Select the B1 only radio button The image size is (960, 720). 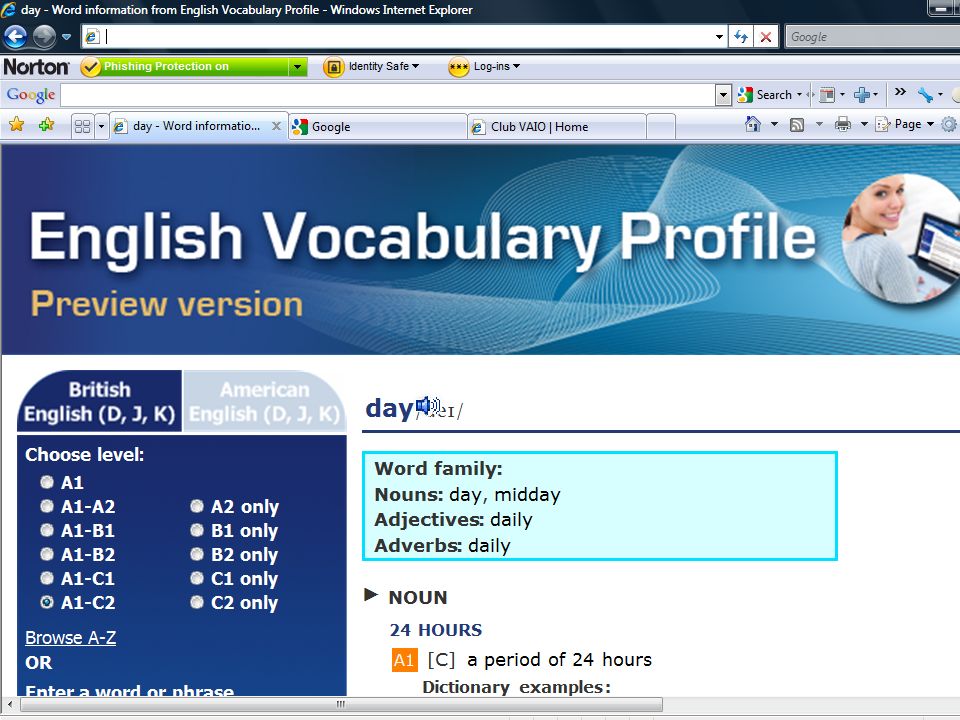(197, 530)
